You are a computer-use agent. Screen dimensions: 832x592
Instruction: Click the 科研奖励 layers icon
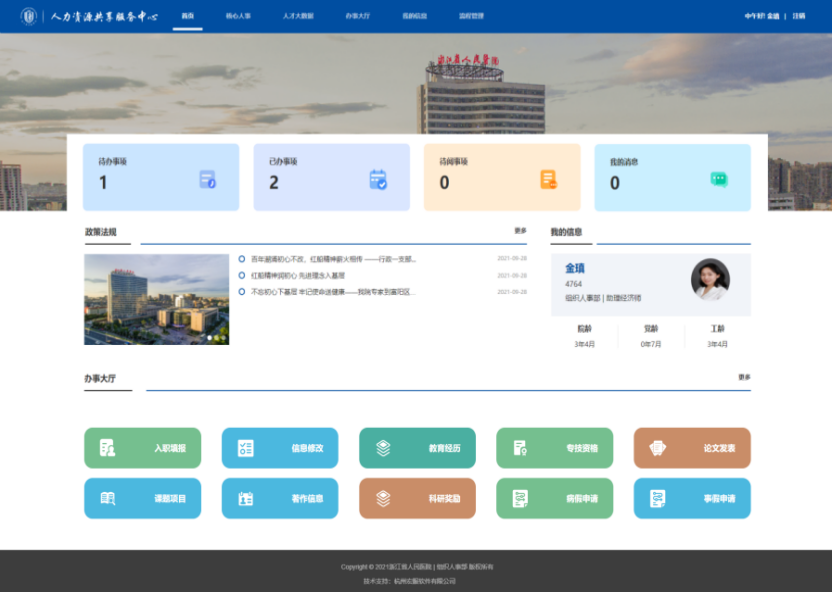pos(383,498)
